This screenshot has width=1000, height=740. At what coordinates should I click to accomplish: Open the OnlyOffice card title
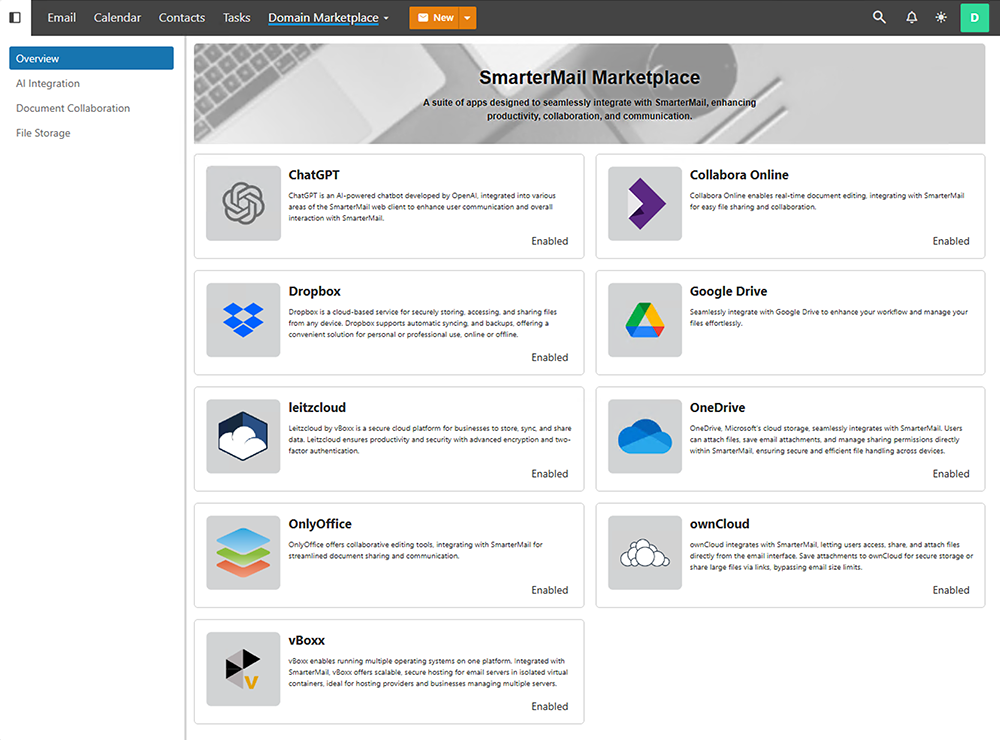[x=320, y=524]
